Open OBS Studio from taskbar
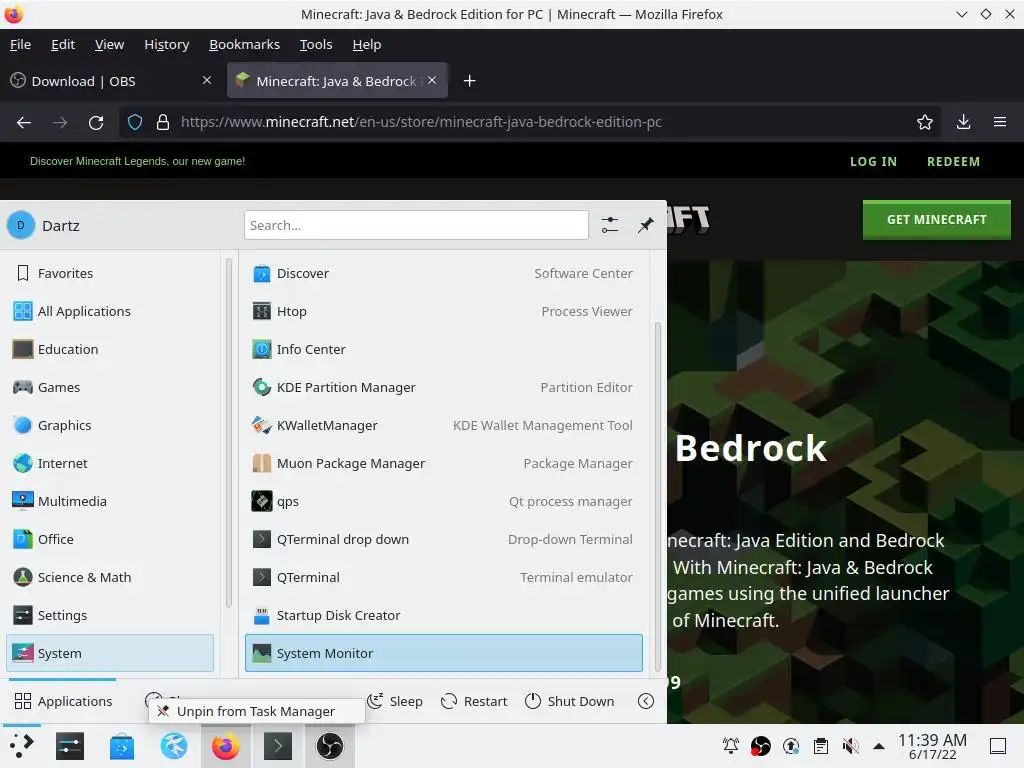Screen dimensions: 1024x768 pos(330,746)
